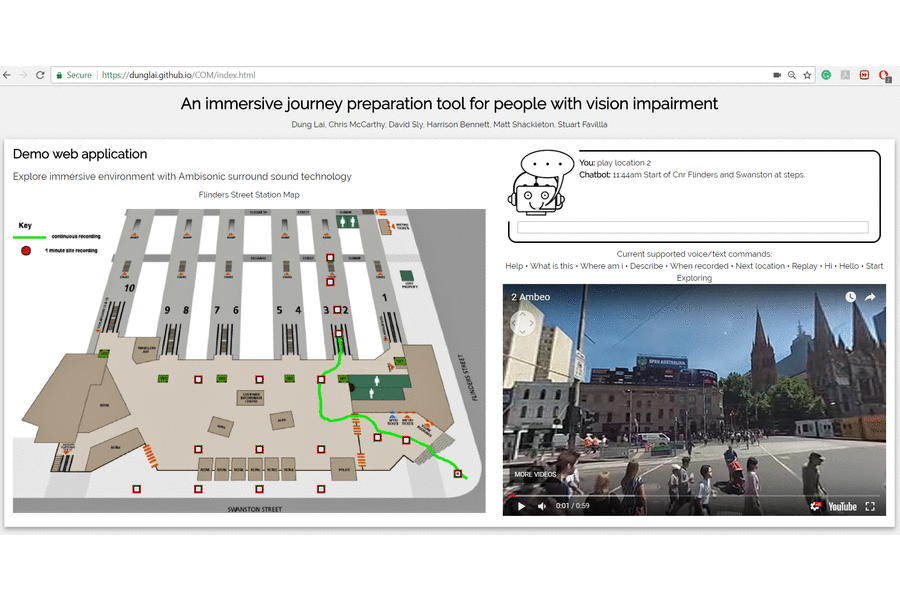Click the video share arrow icon
This screenshot has height=600, width=900.
(870, 297)
